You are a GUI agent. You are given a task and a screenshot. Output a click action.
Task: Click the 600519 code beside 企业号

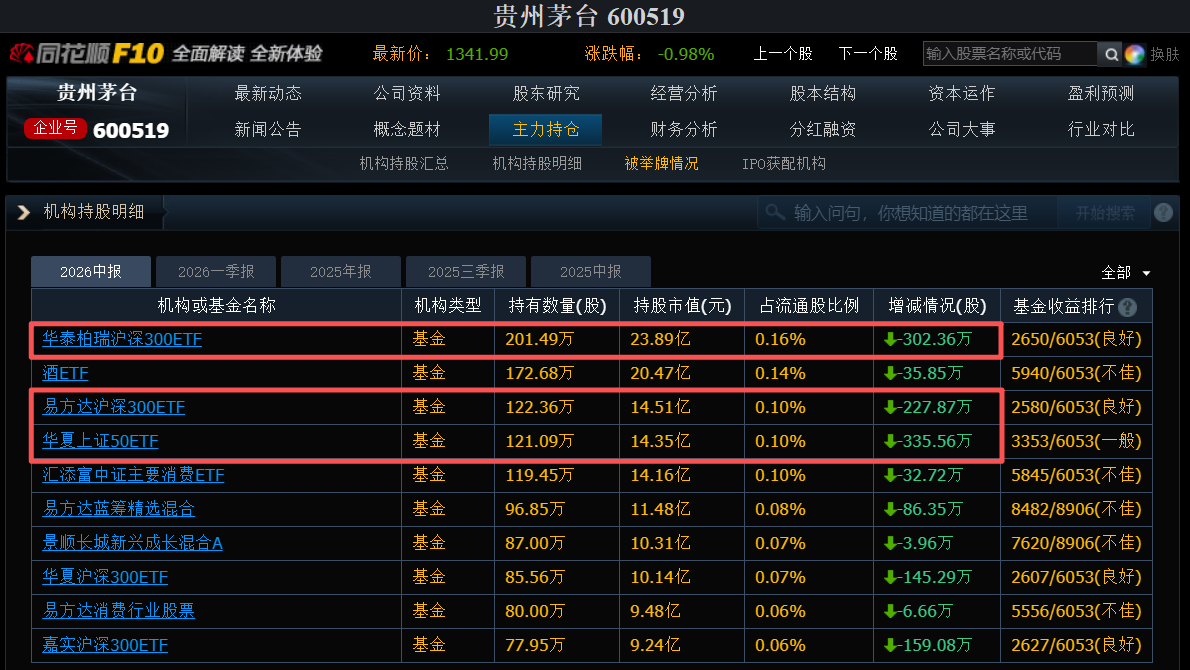click(131, 130)
